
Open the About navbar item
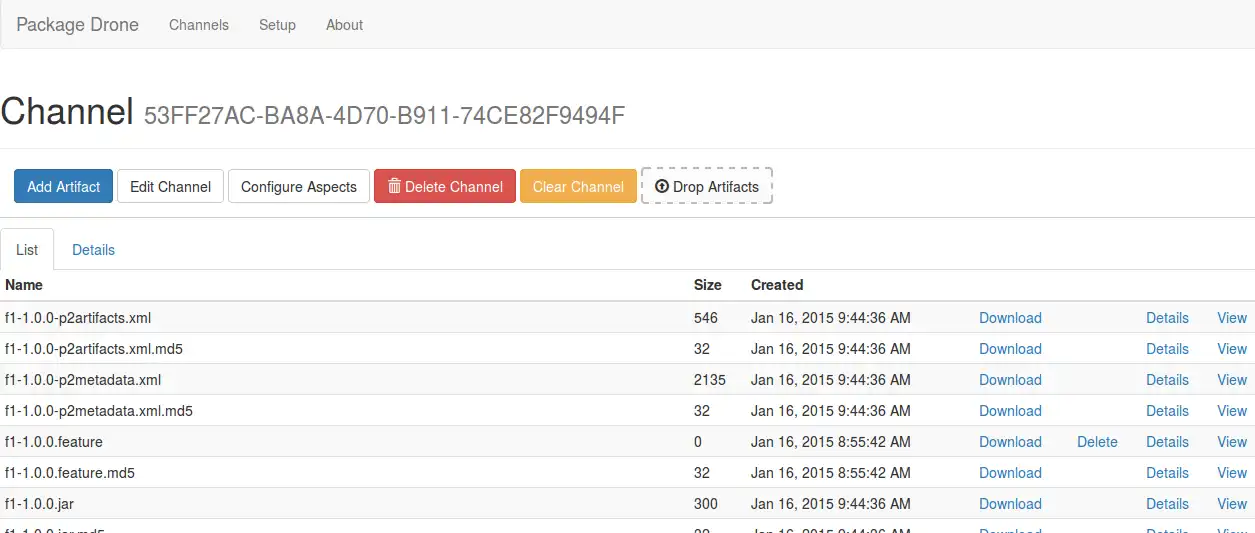click(x=344, y=25)
